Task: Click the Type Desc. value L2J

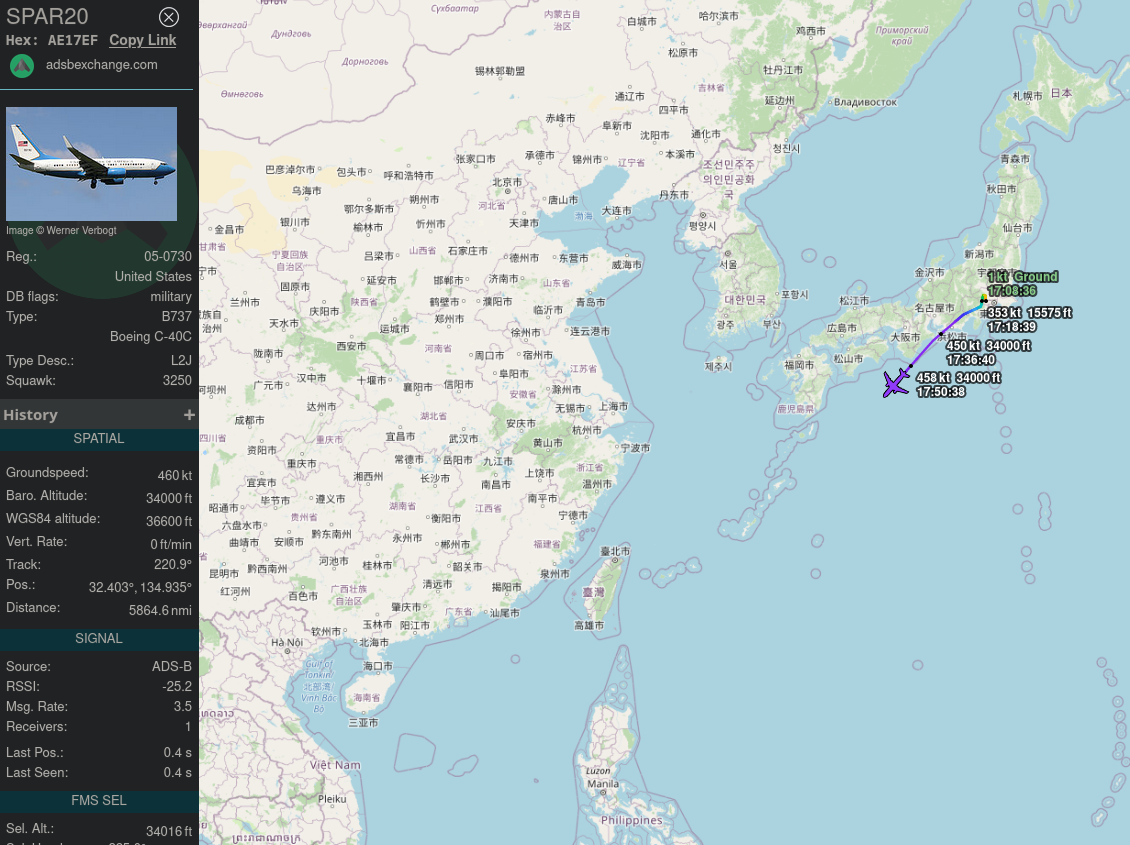Action: point(182,360)
